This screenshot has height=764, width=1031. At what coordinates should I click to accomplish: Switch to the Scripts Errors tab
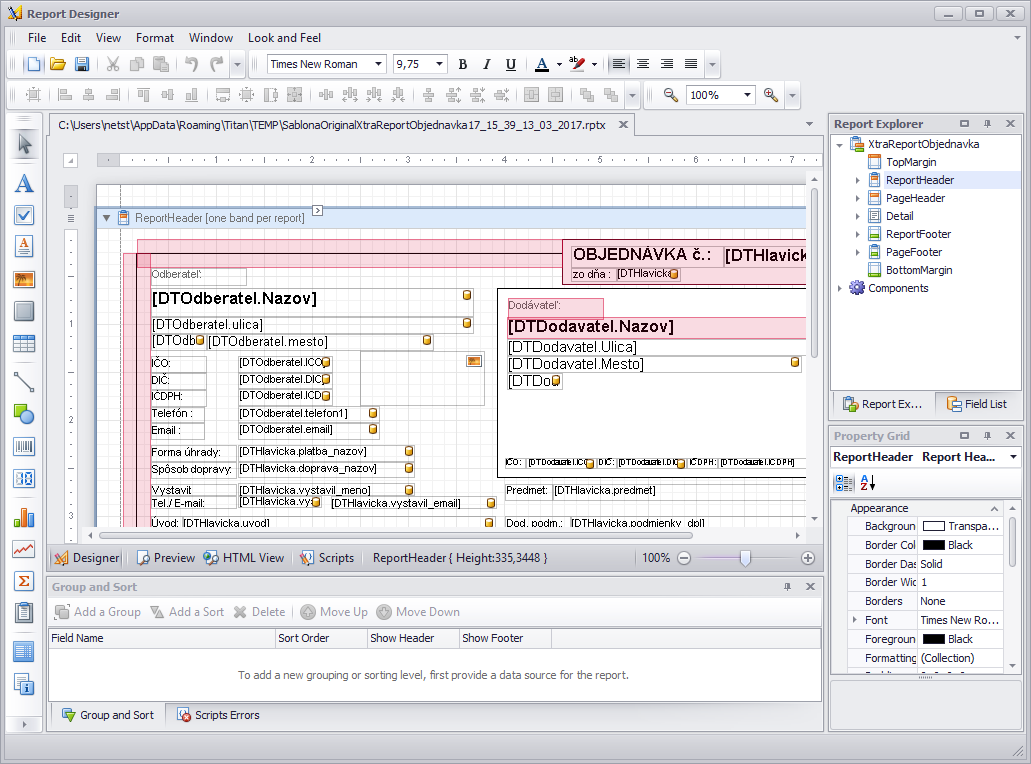(x=218, y=715)
